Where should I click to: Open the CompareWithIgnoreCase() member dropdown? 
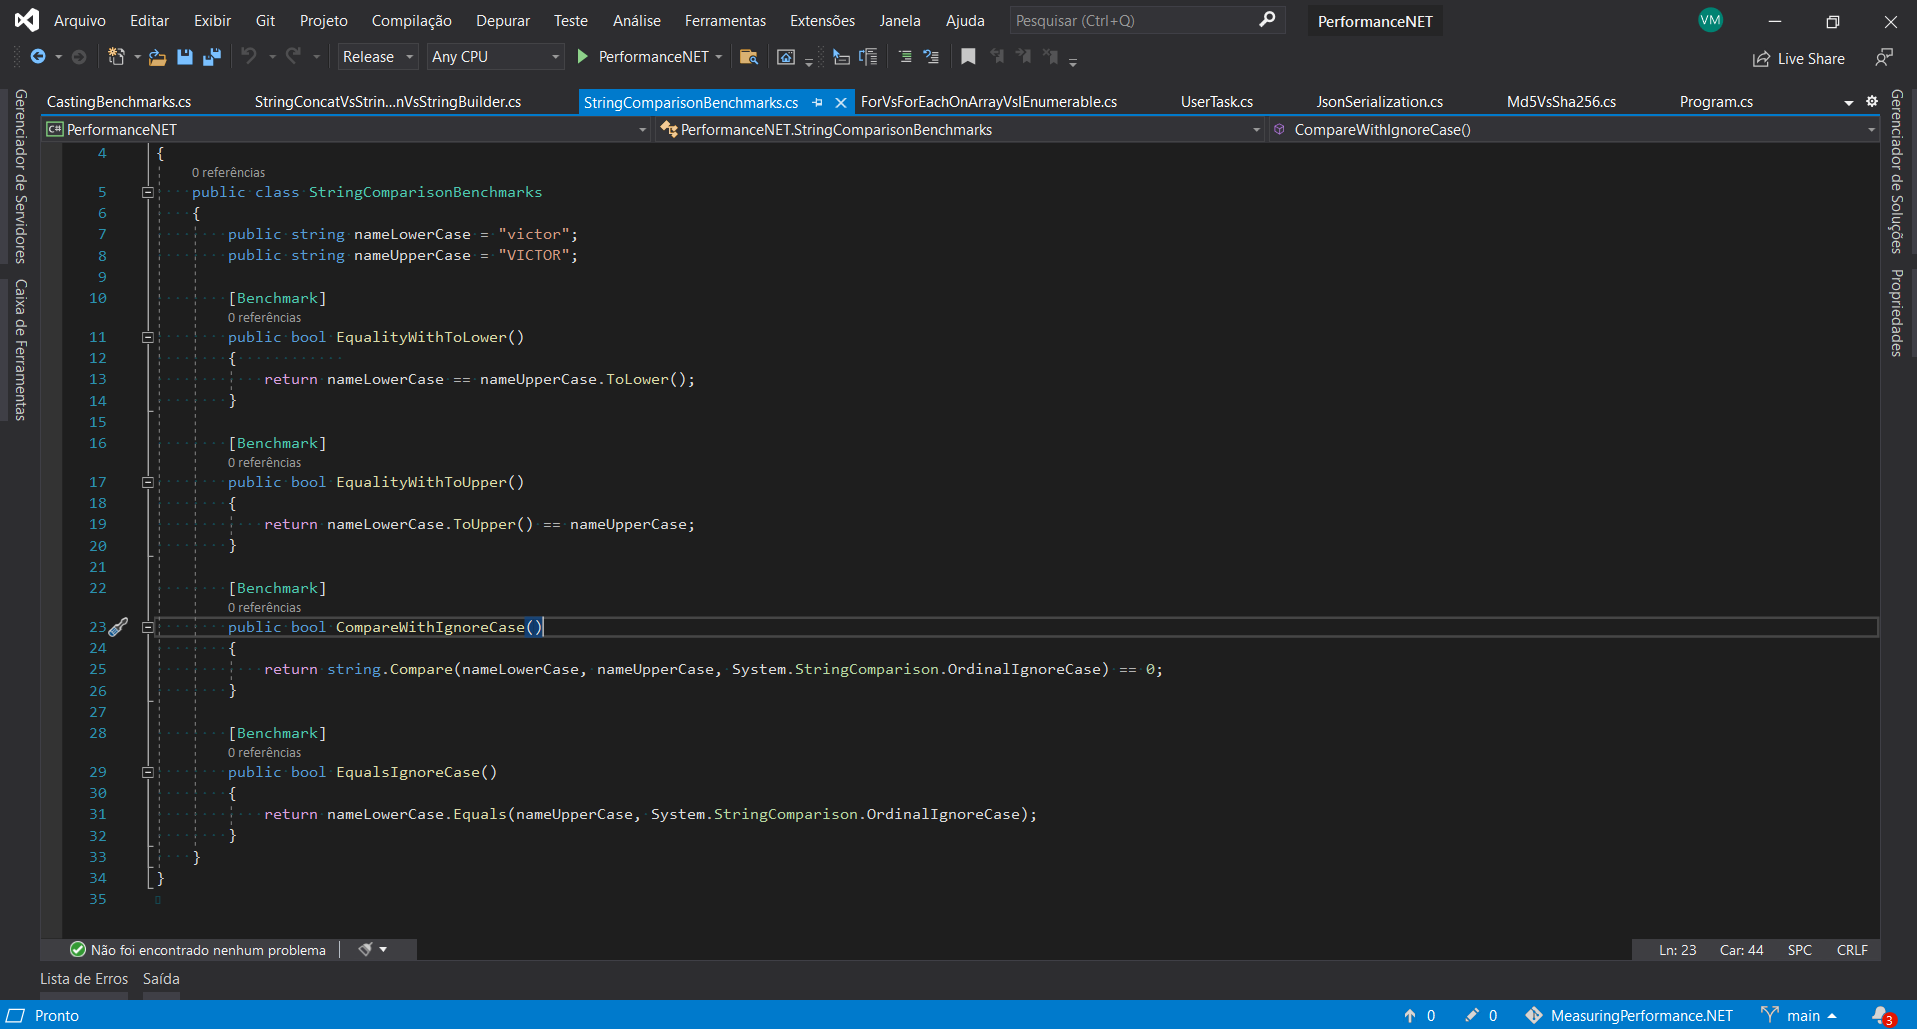1574,130
